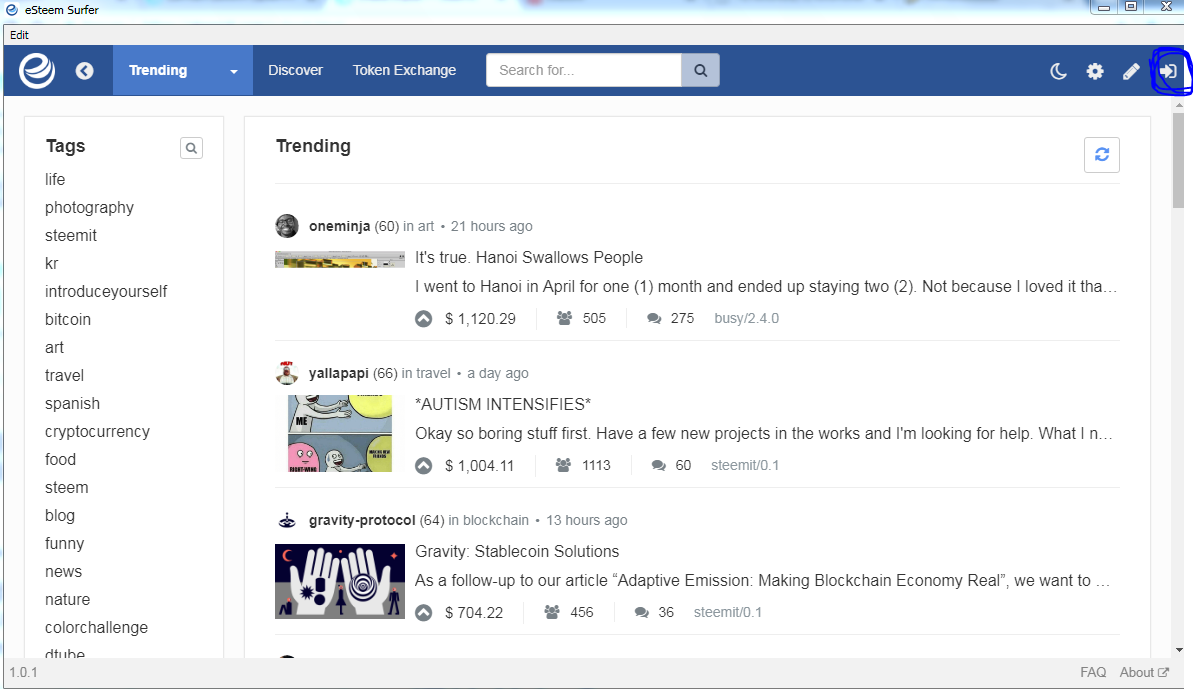Open gravity-protocol author name
This screenshot has width=1193, height=689.
tap(362, 520)
